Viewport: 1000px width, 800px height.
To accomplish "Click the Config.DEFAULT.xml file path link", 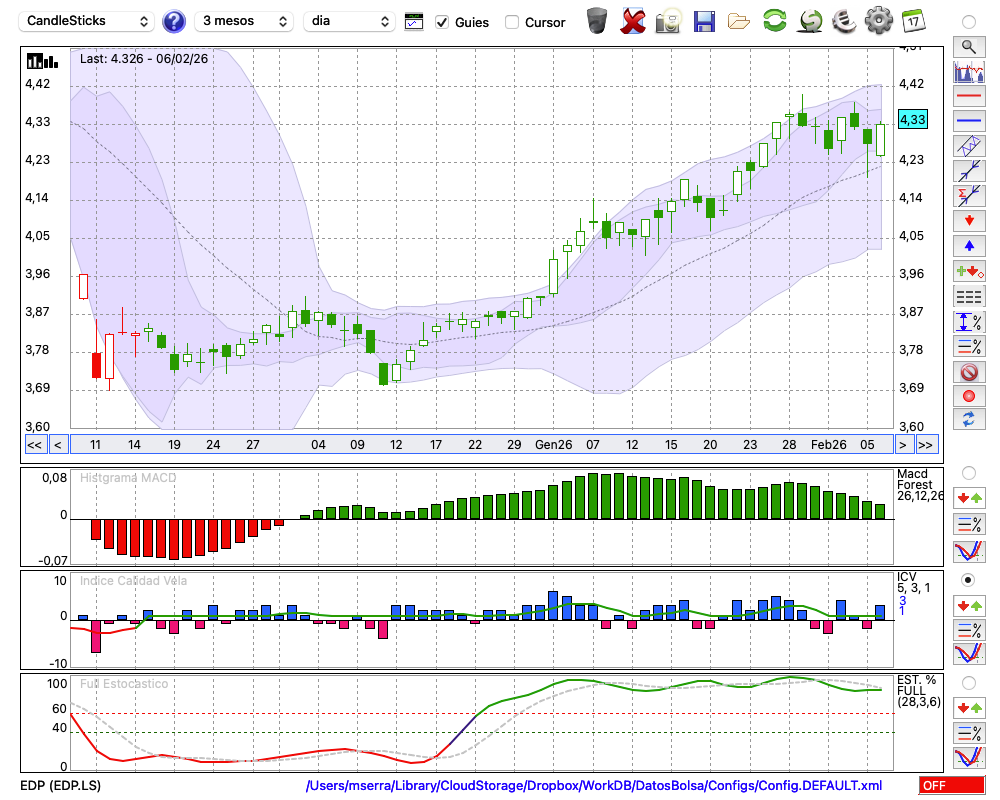I will pos(594,785).
